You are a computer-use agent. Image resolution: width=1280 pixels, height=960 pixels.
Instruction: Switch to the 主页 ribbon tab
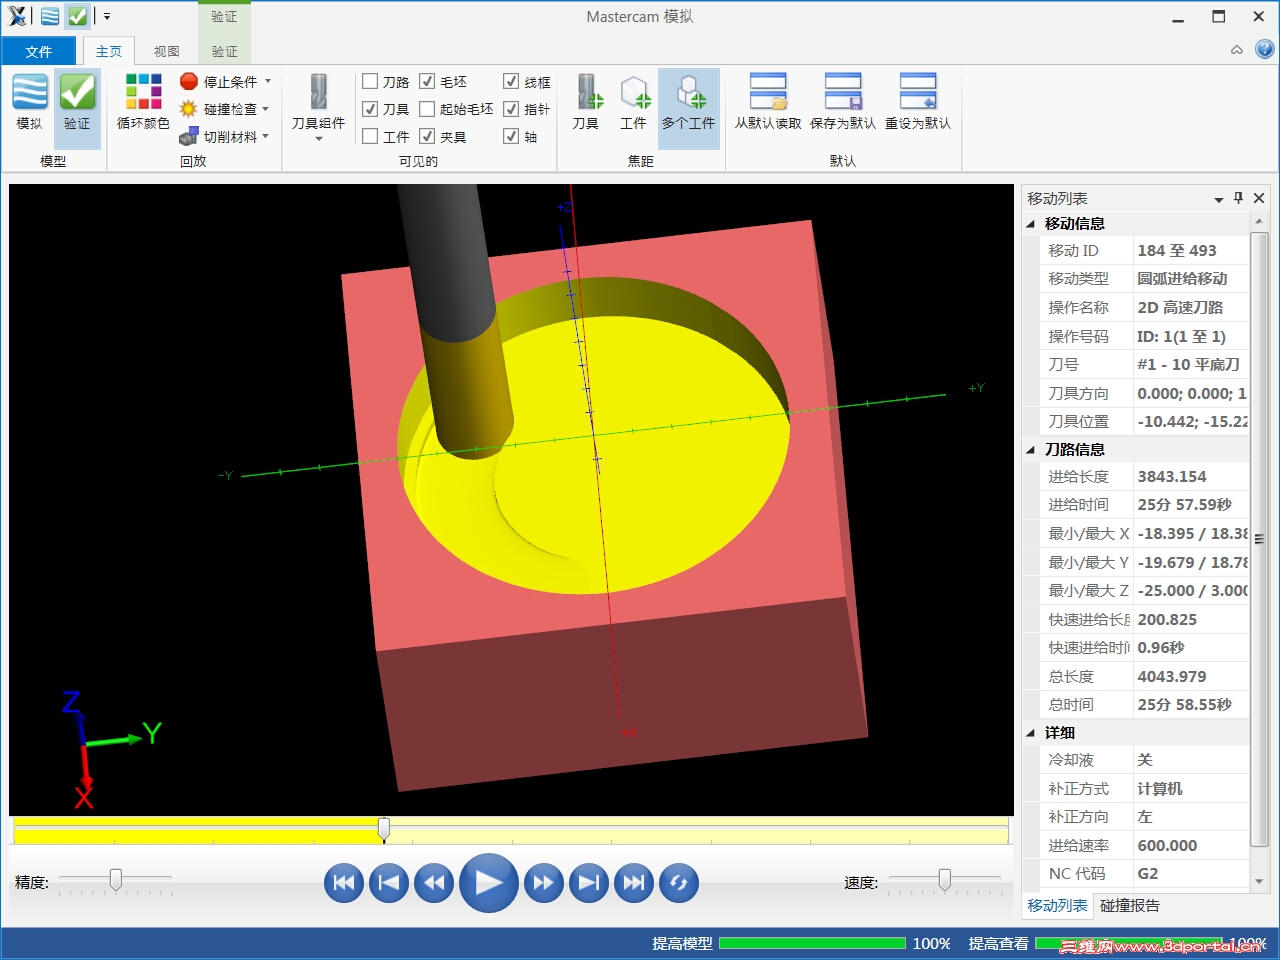[x=109, y=51]
